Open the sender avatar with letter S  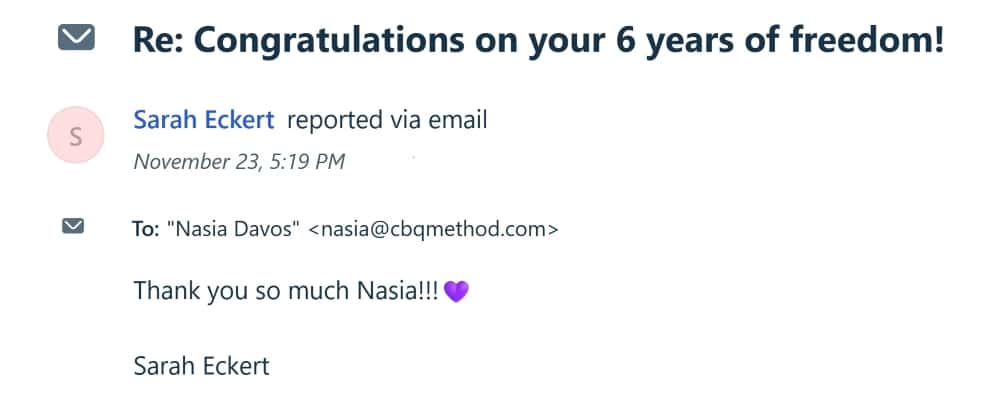(76, 138)
